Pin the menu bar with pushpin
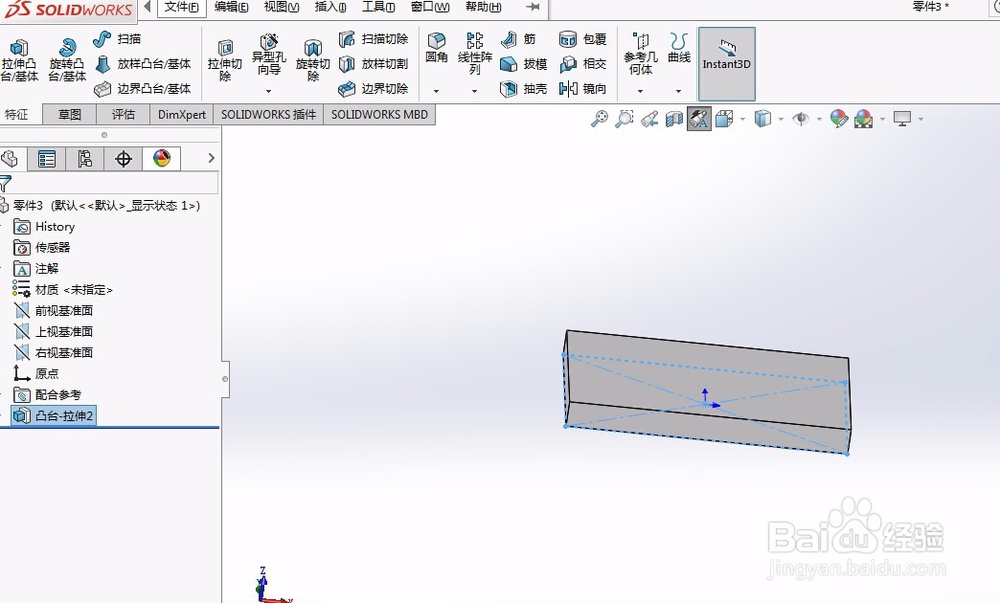The image size is (1000, 603). click(x=533, y=7)
